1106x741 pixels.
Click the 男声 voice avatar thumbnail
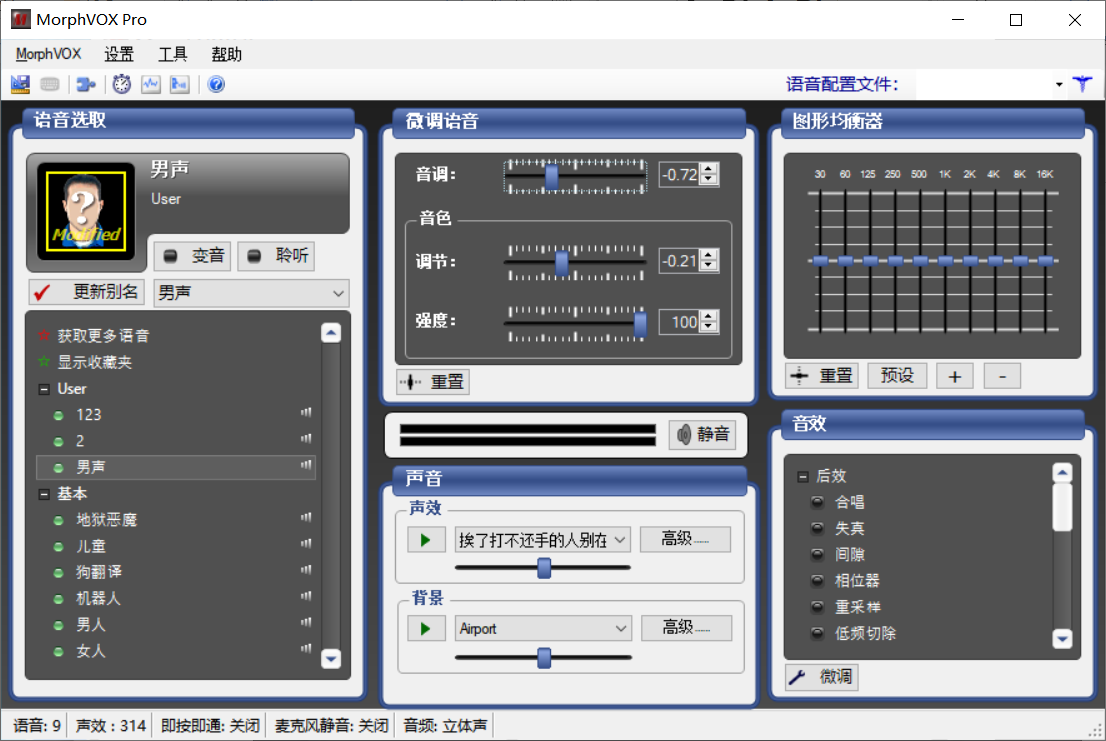click(x=86, y=212)
